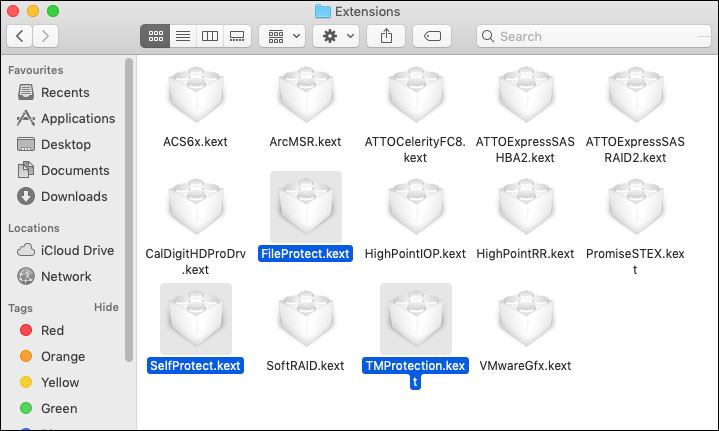The image size is (719, 431).
Task: Open Recents in sidebar
Action: coord(65,92)
